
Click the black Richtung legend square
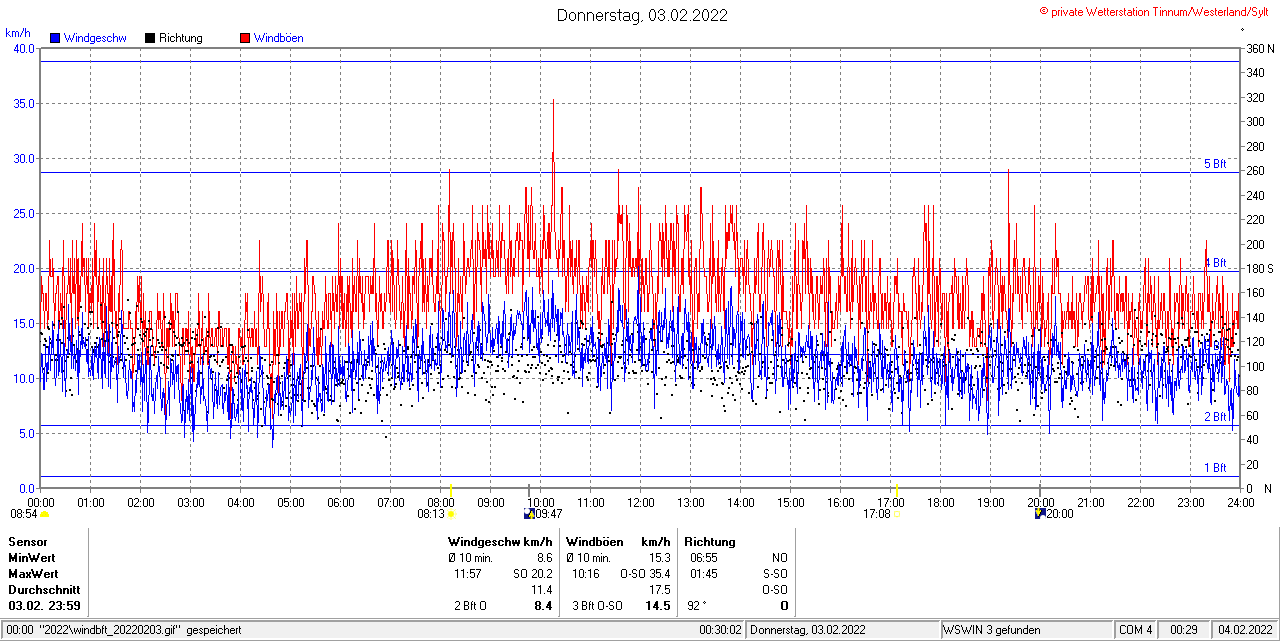150,38
